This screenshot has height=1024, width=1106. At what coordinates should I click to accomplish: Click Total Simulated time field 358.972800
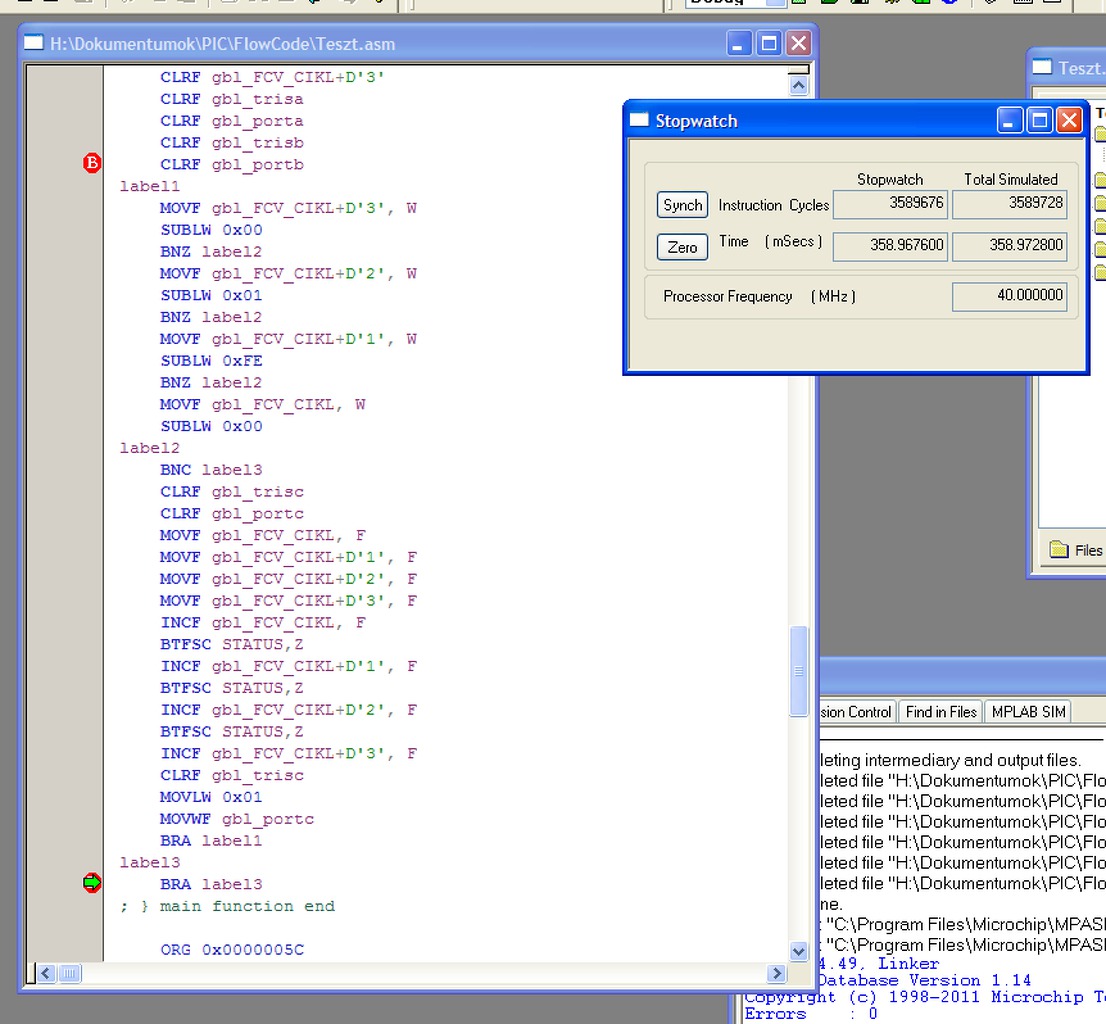[x=1009, y=246]
